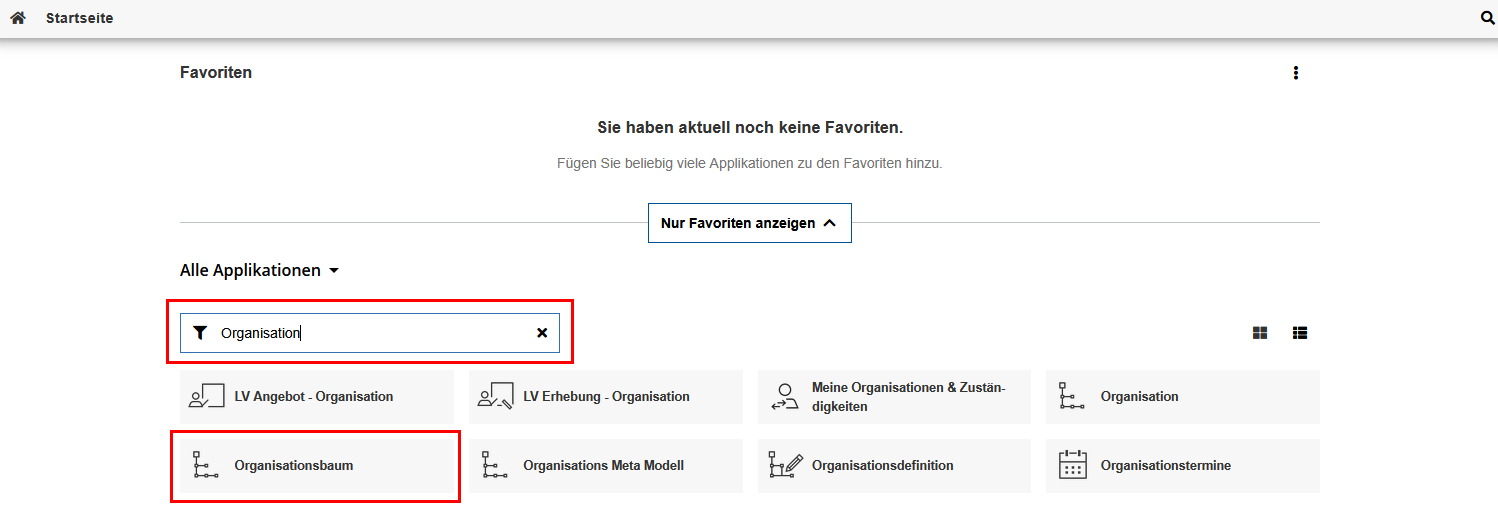Click the filter funnel icon
Viewport: 1498px width, 529px height.
tap(200, 333)
